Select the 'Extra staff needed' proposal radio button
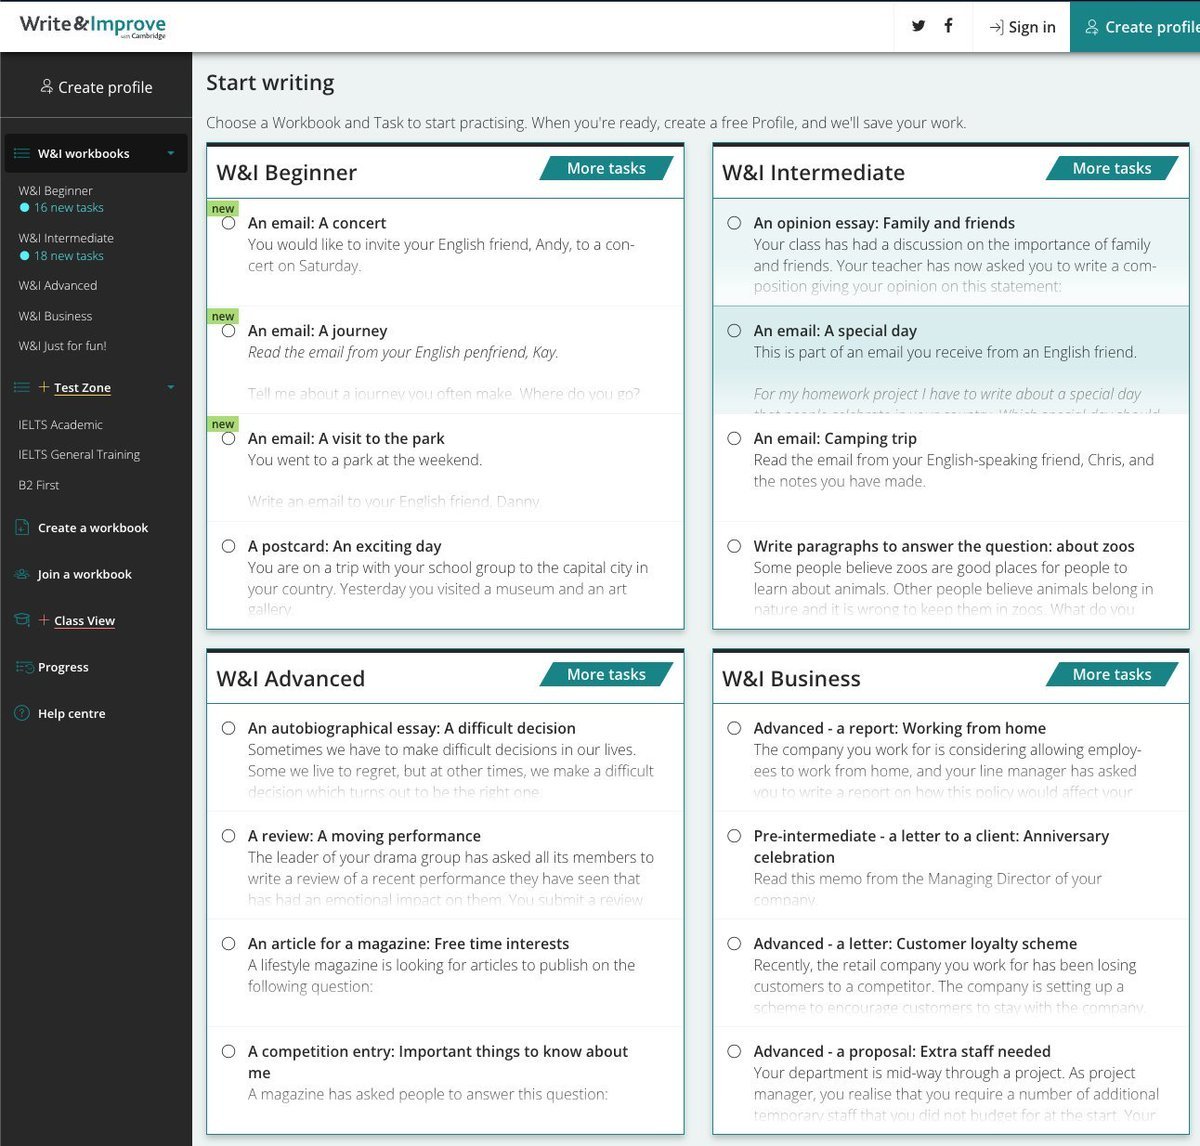The width and height of the screenshot is (1200, 1146). tap(734, 1051)
